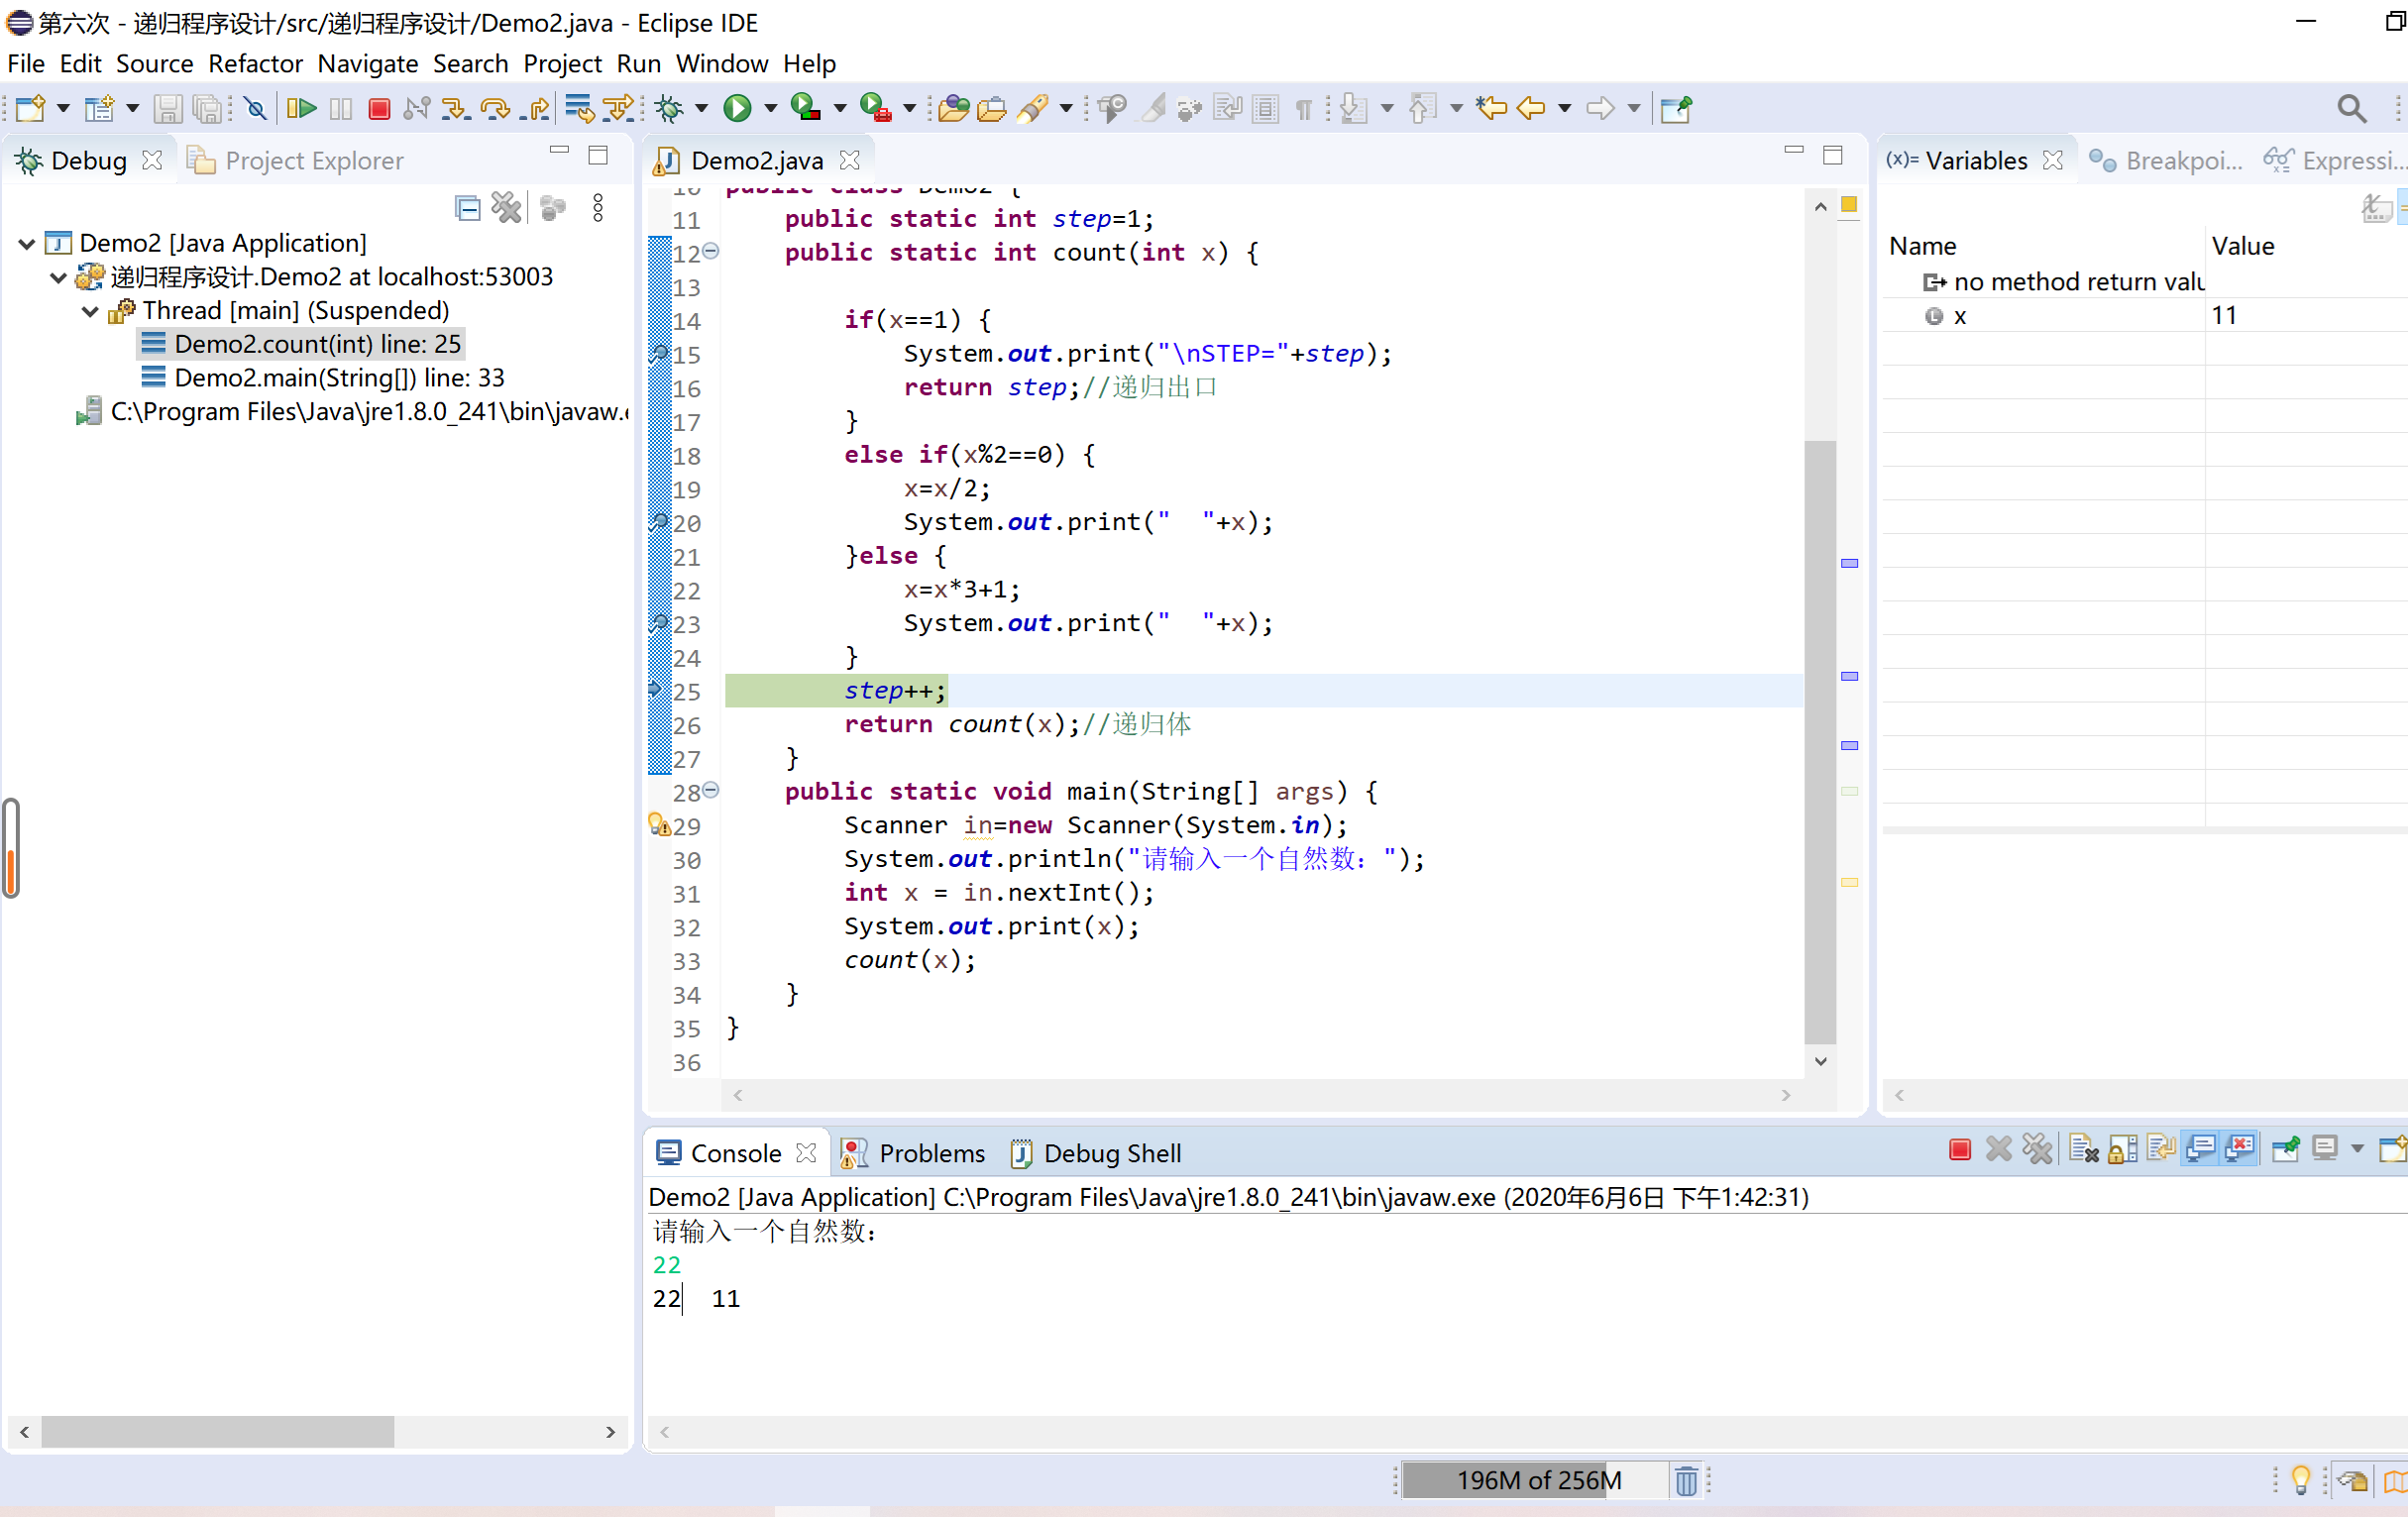This screenshot has width=2408, height=1517.
Task: Click the Previous Annotation icon
Action: (x=1422, y=108)
